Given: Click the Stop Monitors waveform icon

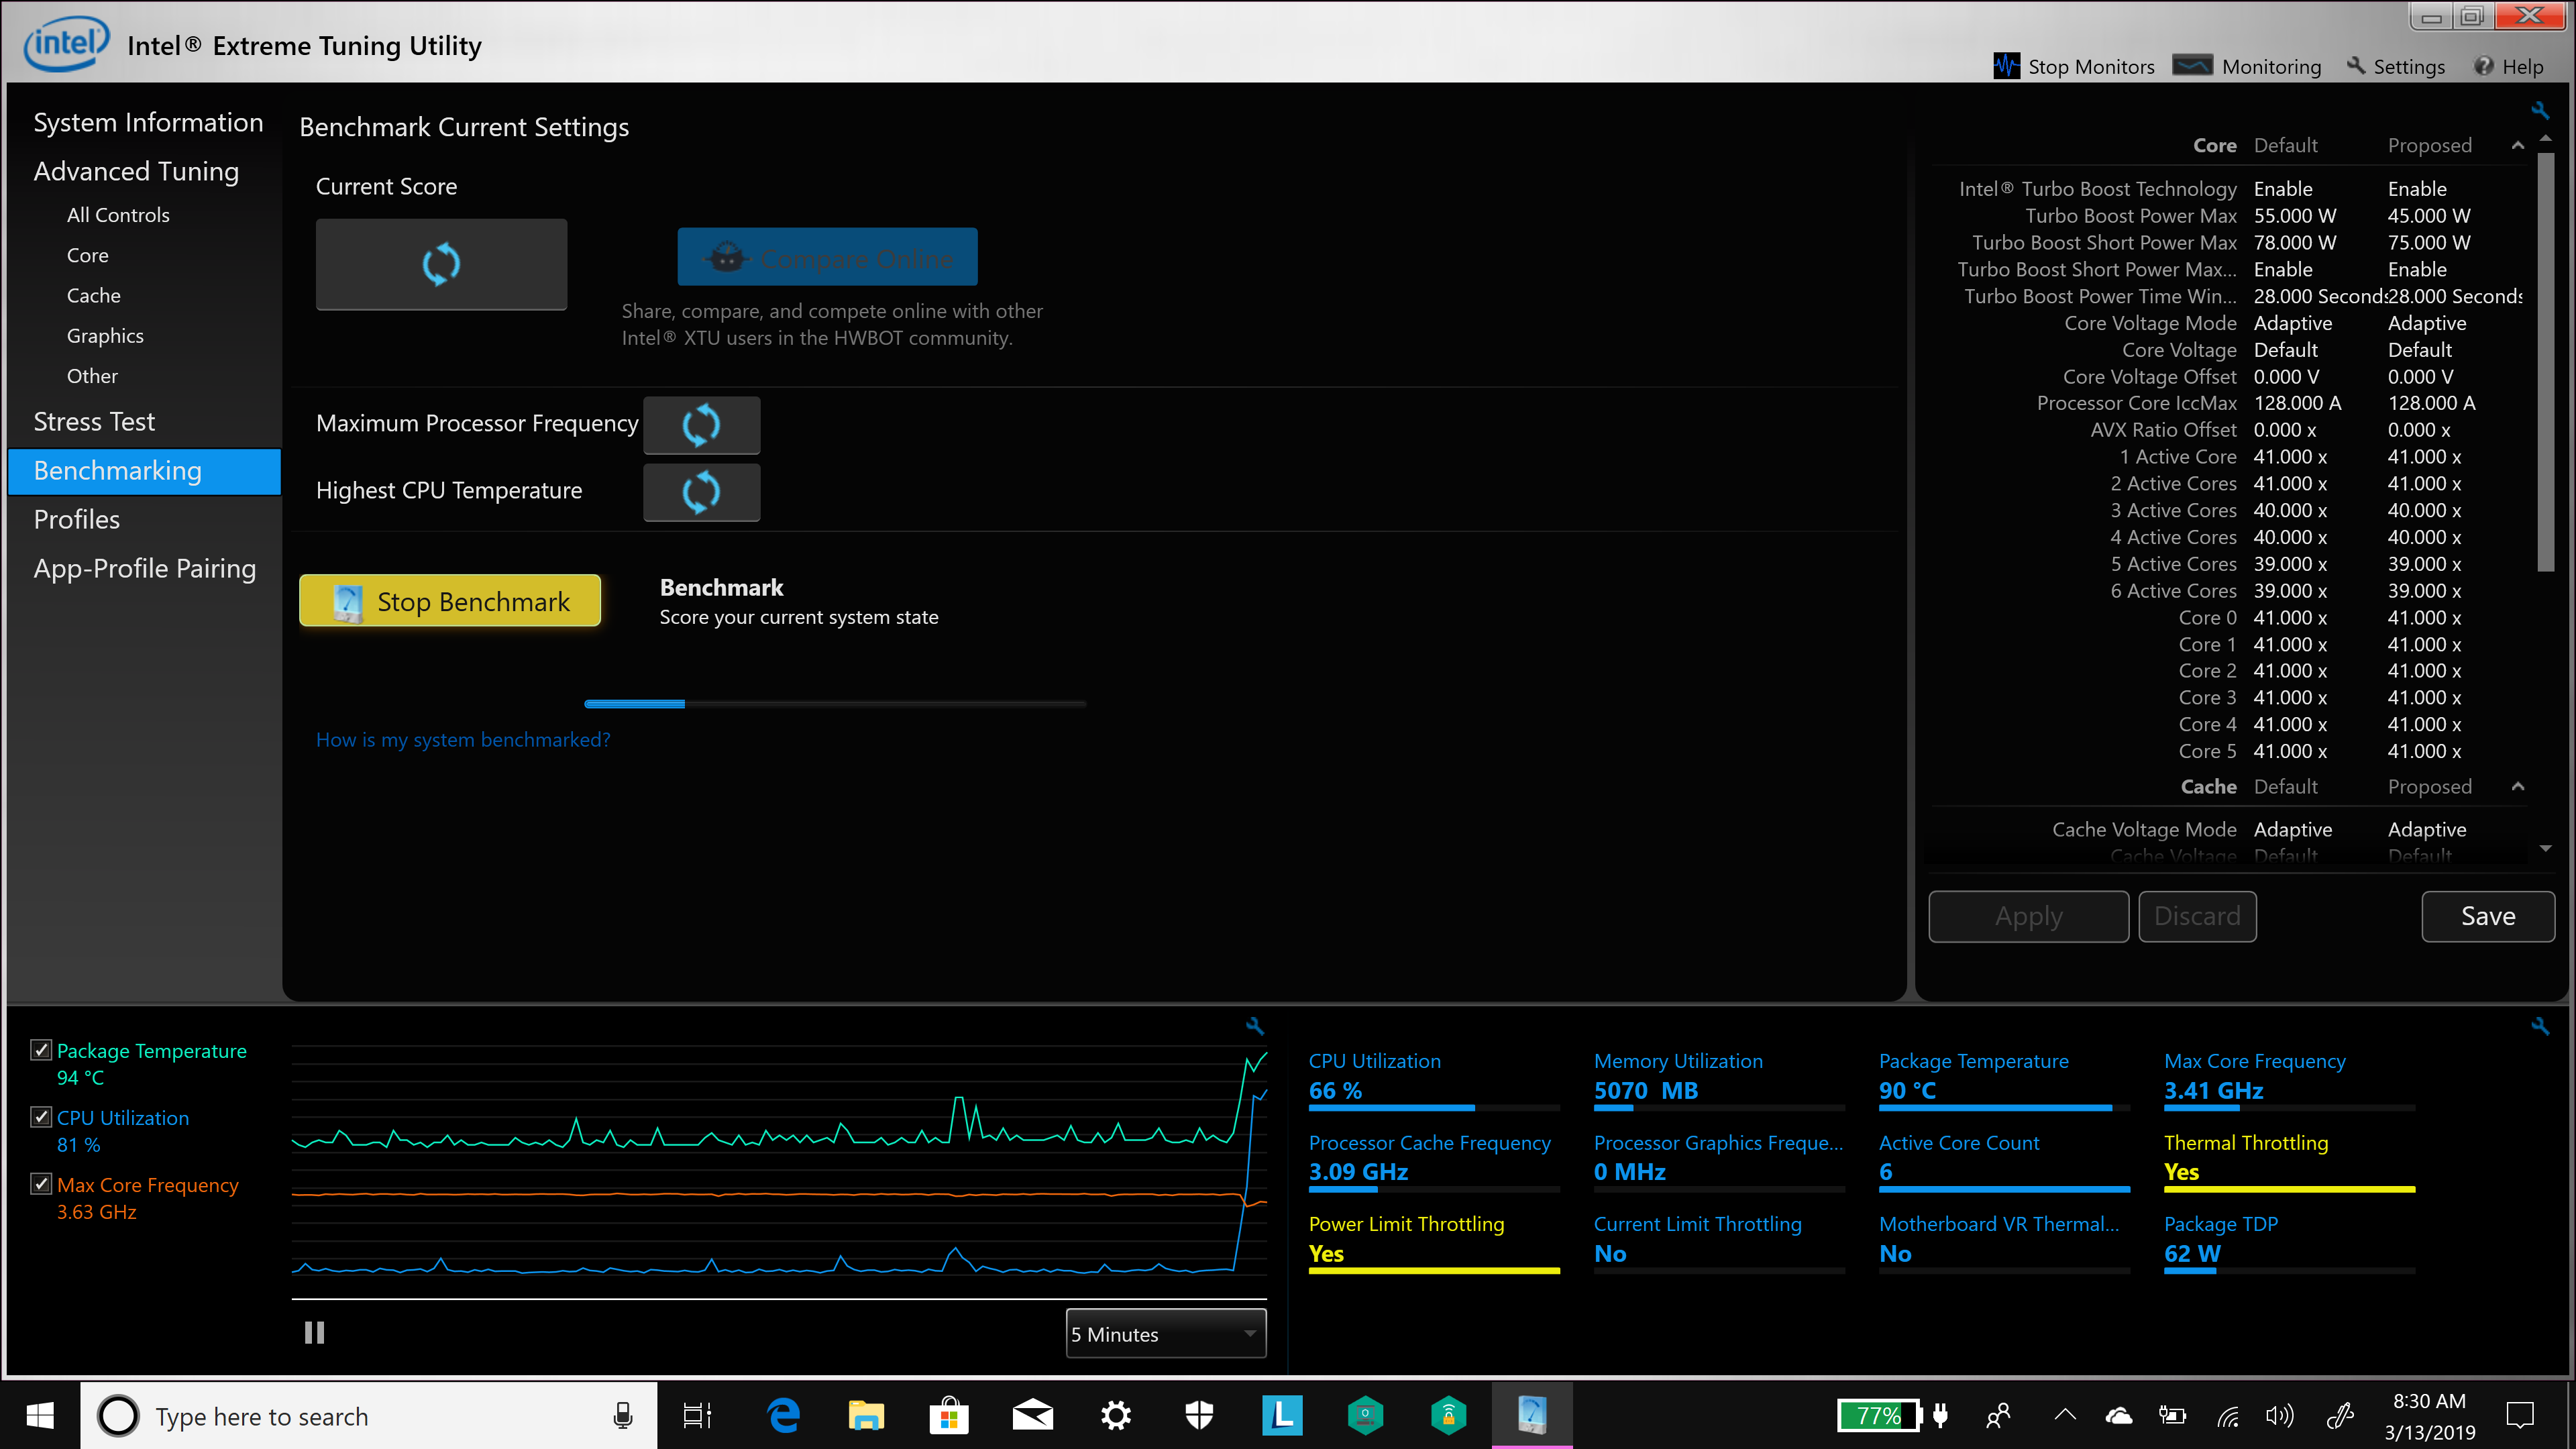Looking at the screenshot, I should coord(2006,66).
